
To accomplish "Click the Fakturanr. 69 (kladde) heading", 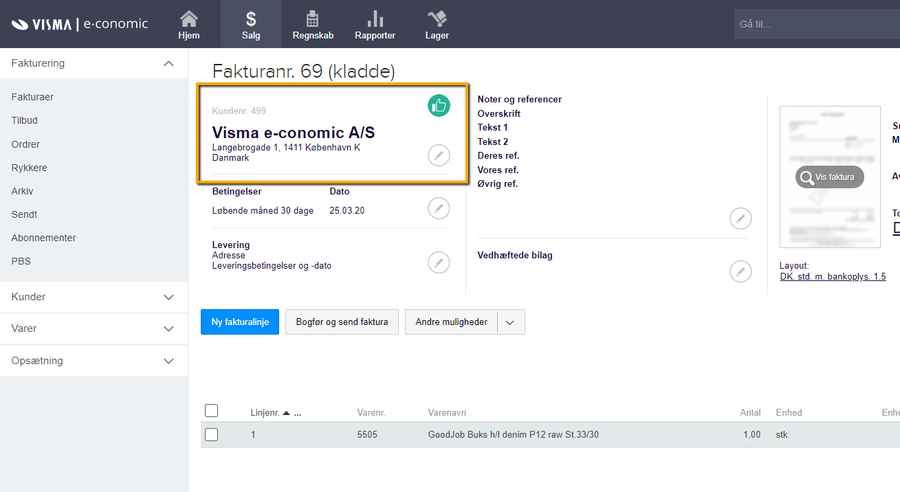I will point(304,71).
